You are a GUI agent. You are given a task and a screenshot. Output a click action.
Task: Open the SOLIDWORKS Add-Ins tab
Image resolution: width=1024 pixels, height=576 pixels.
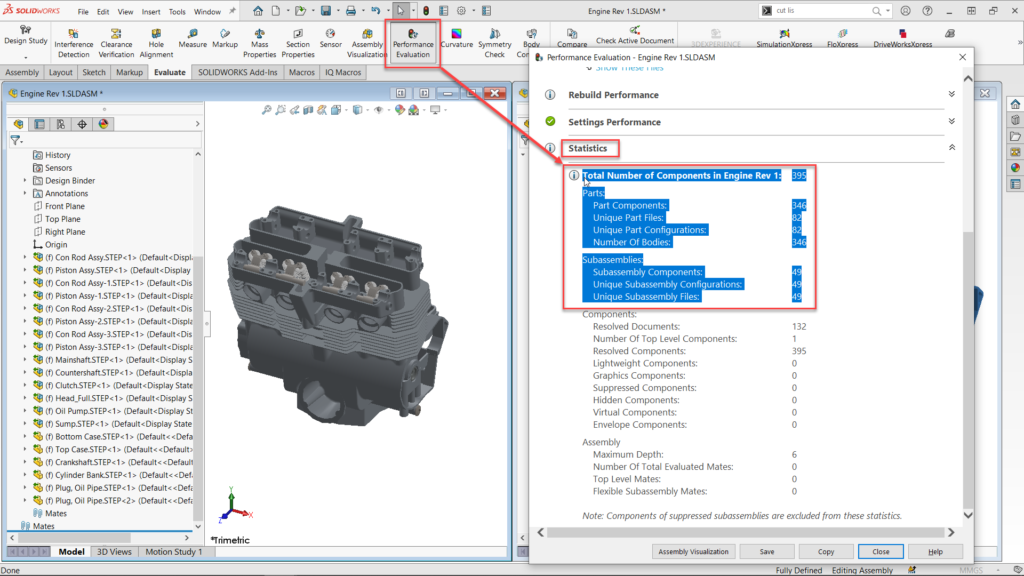[238, 72]
